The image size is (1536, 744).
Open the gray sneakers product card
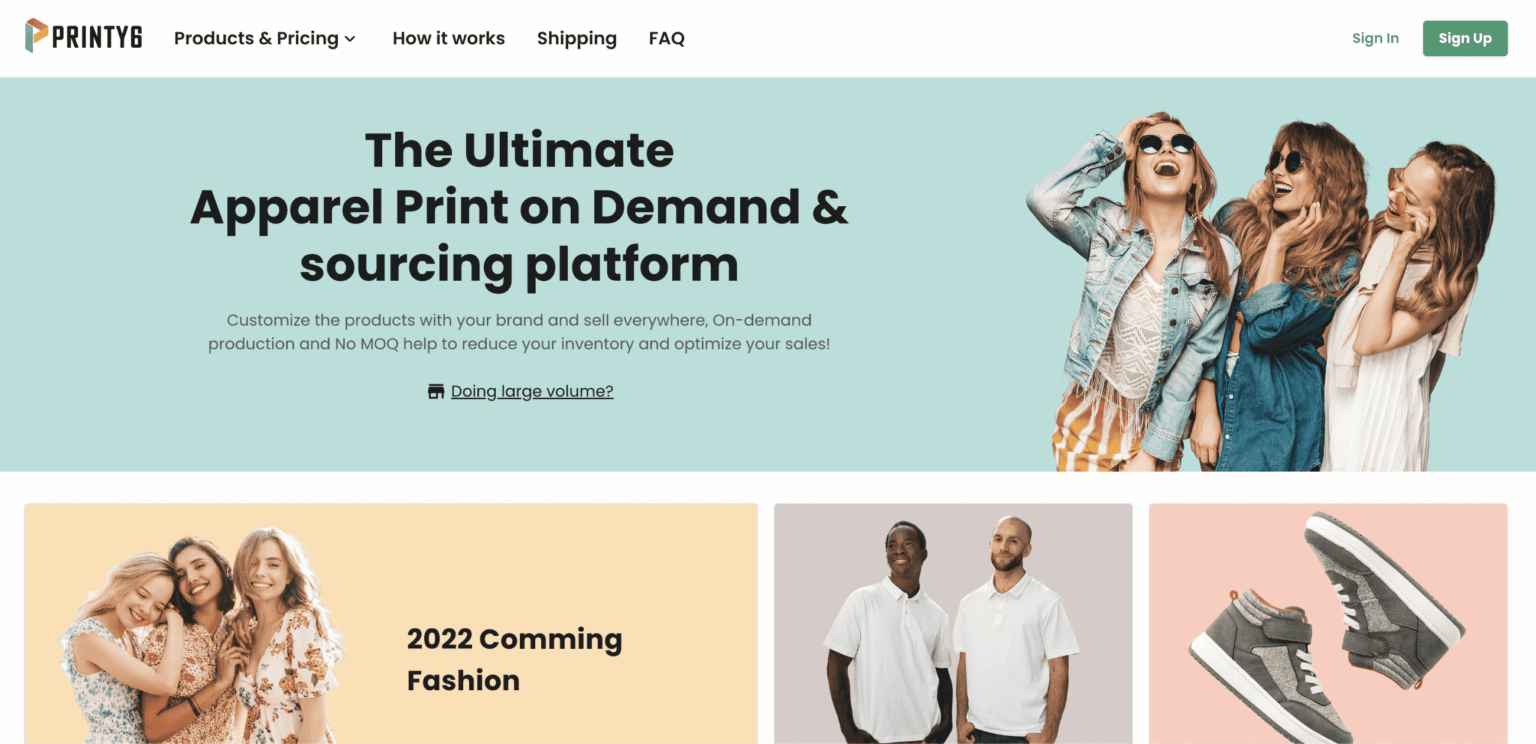tap(1328, 624)
